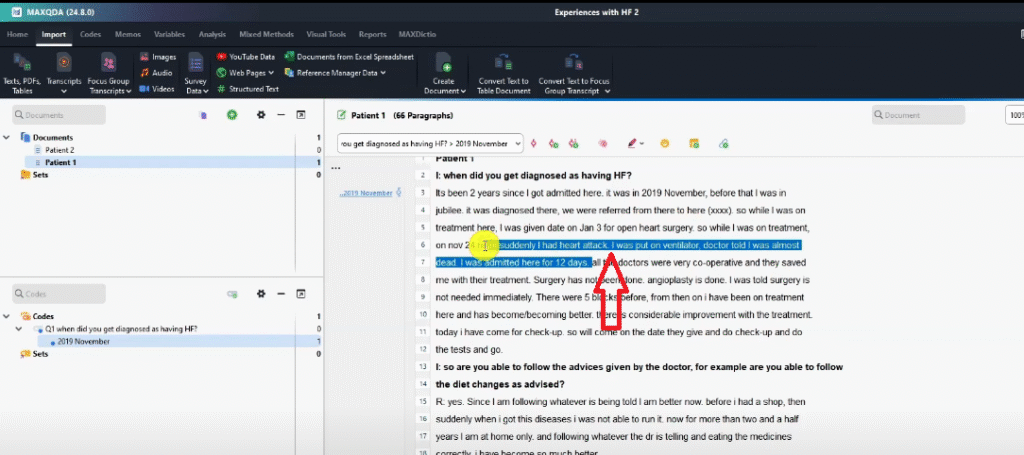Viewport: 1024px width, 455px height.
Task: Select Sets in the Documents panel
Action: (x=40, y=175)
